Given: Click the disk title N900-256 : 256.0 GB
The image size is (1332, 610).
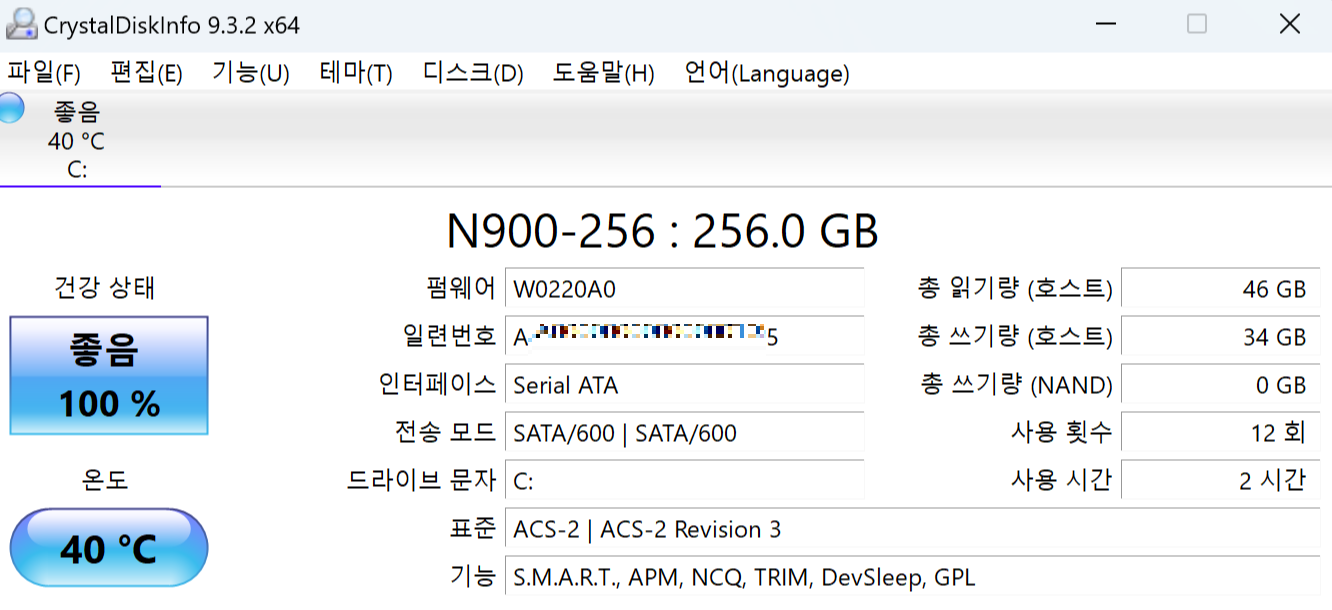Looking at the screenshot, I should 662,232.
